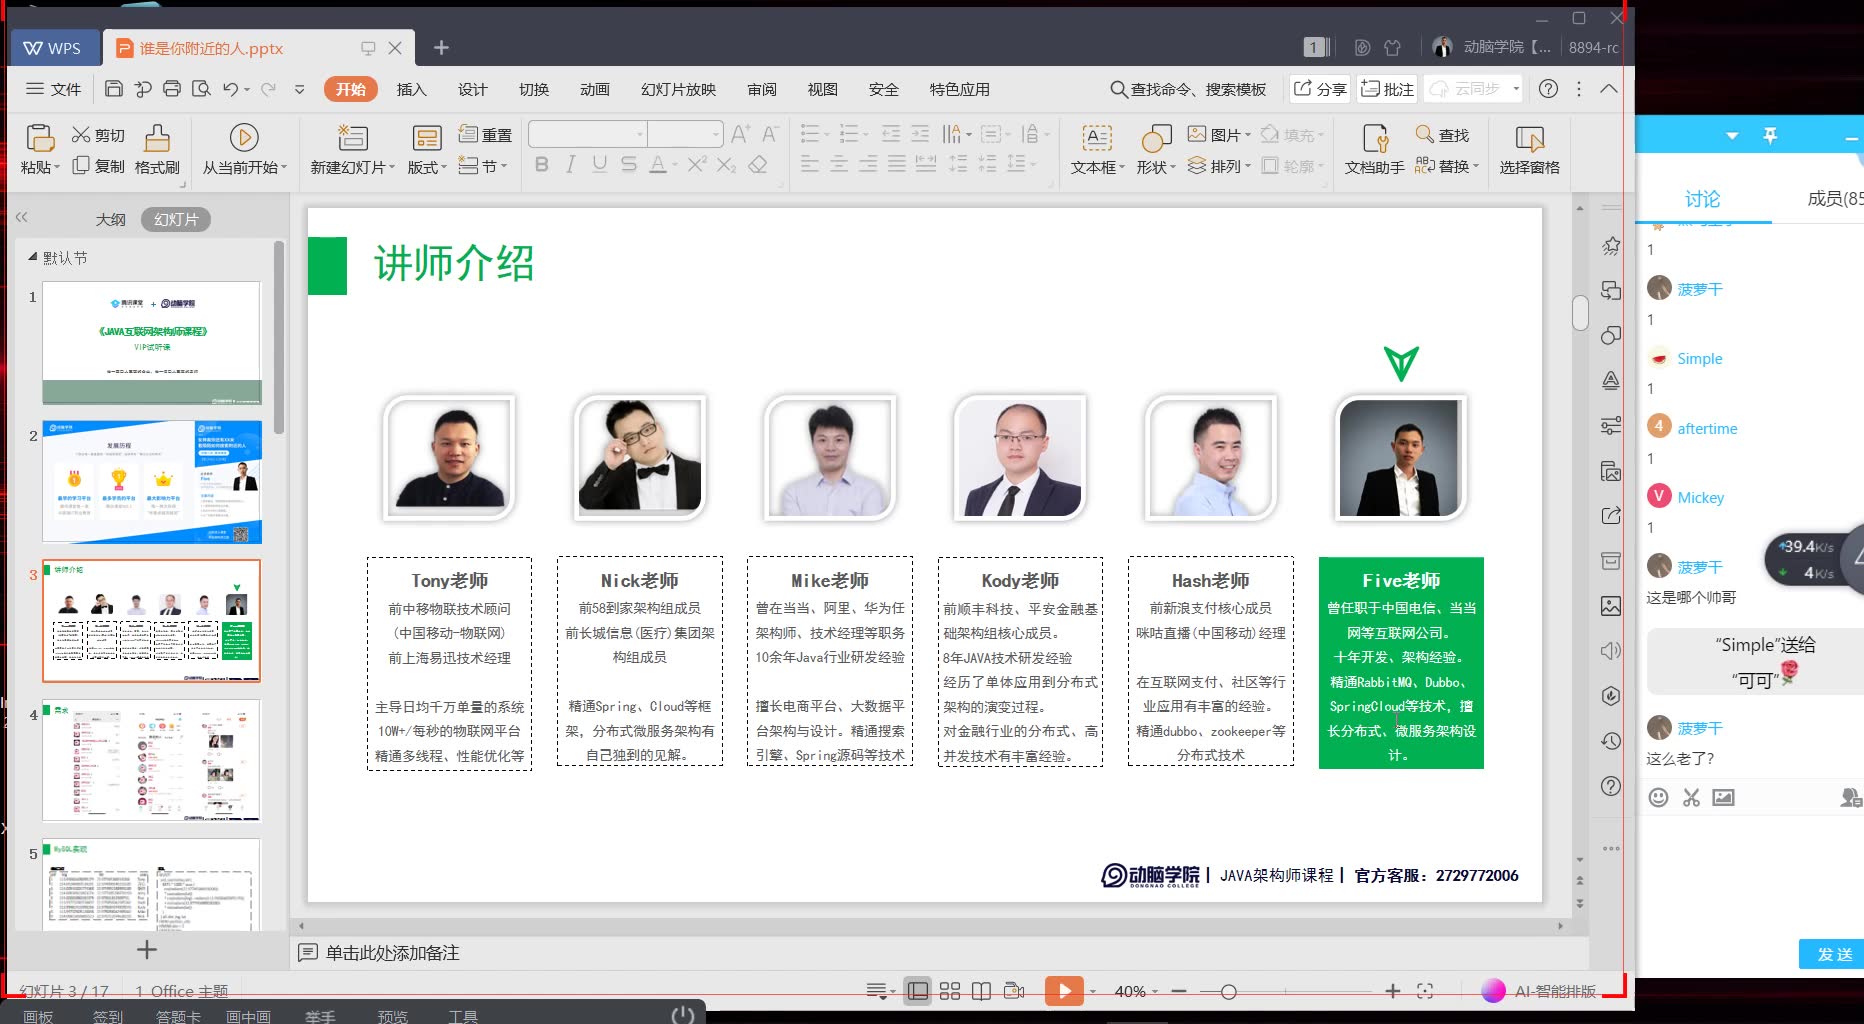Click the text box icon
The height and width of the screenshot is (1024, 1864).
coord(1097,137)
